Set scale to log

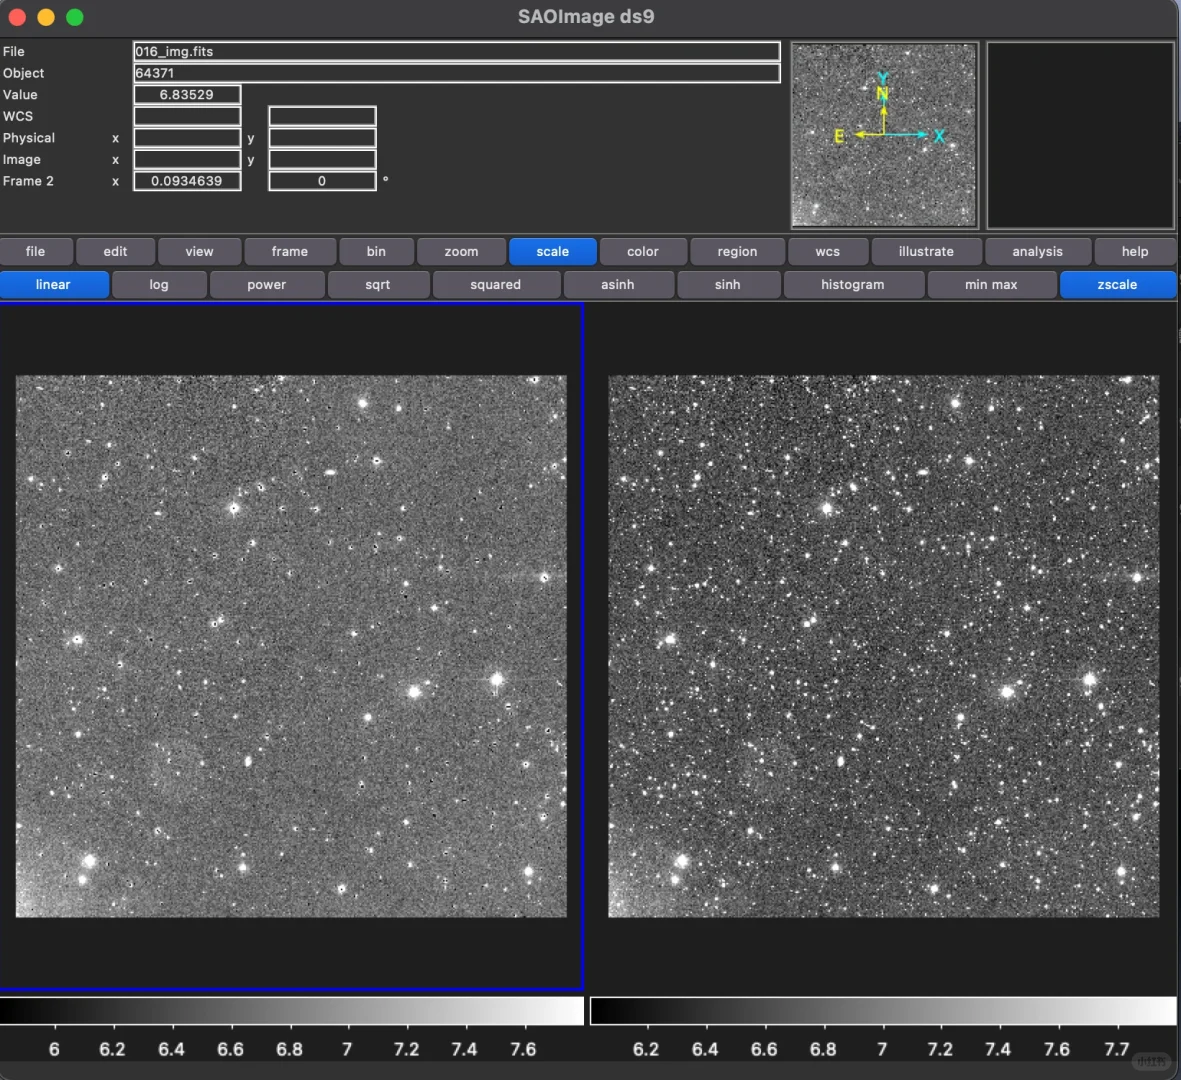[x=159, y=285]
